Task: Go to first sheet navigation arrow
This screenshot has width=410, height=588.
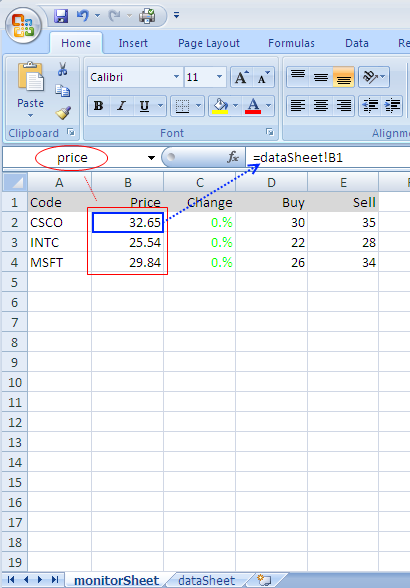Action: pyautogui.click(x=11, y=580)
